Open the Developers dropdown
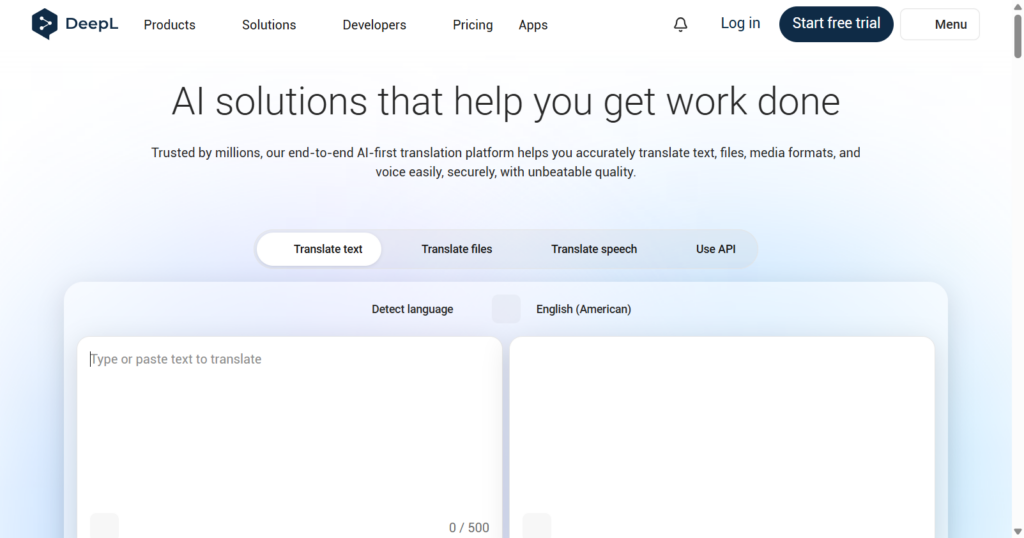Viewport: 1024px width, 538px height. (374, 25)
